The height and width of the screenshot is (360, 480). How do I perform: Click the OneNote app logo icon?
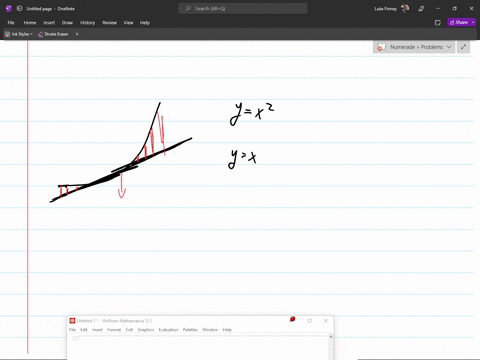8,8
